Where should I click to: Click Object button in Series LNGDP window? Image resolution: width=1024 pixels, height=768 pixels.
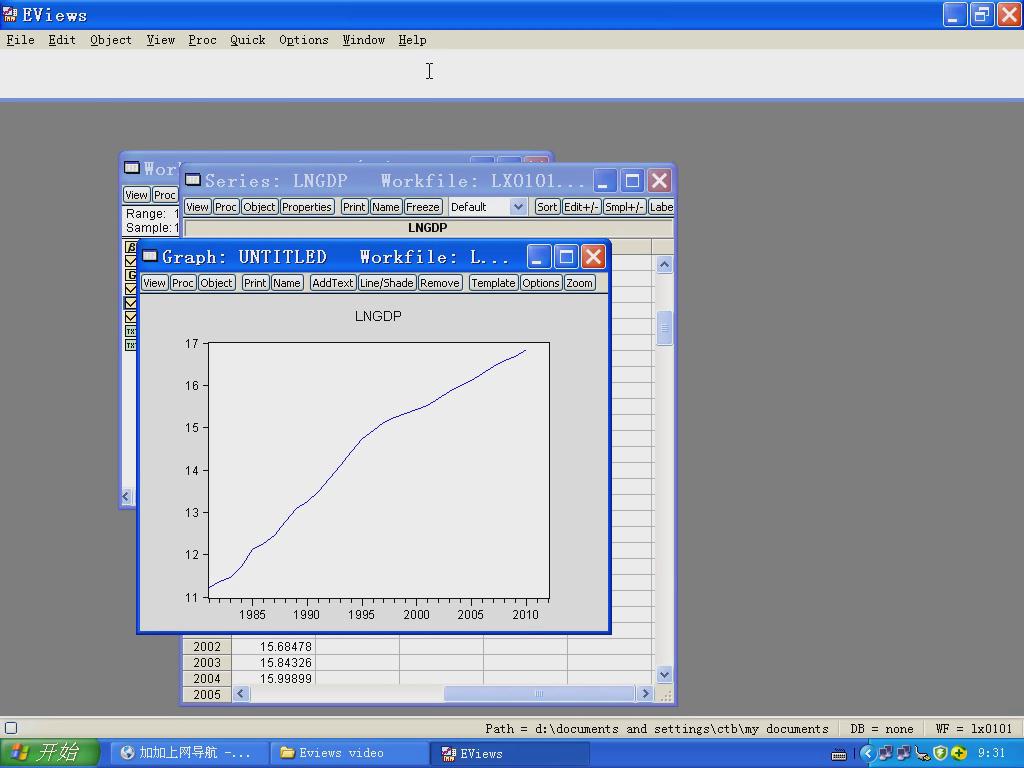point(259,207)
